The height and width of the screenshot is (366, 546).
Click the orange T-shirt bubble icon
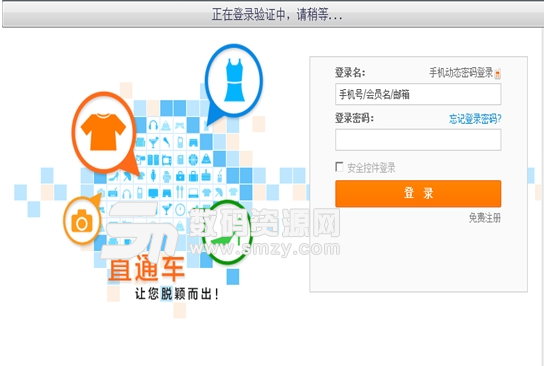coord(103,132)
